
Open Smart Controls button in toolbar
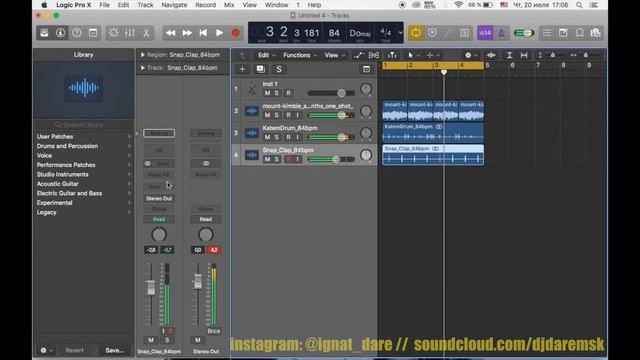113,33
